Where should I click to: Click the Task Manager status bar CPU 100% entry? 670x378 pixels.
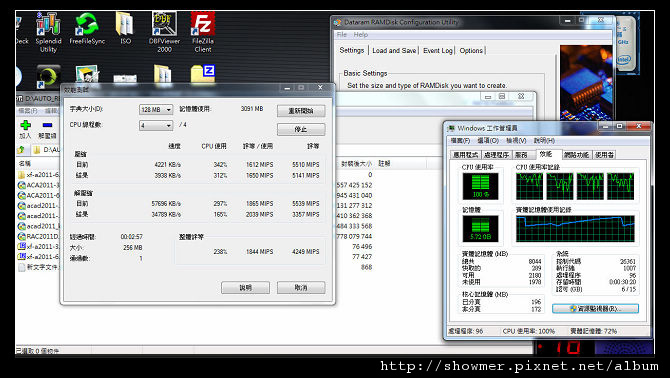[x=529, y=331]
